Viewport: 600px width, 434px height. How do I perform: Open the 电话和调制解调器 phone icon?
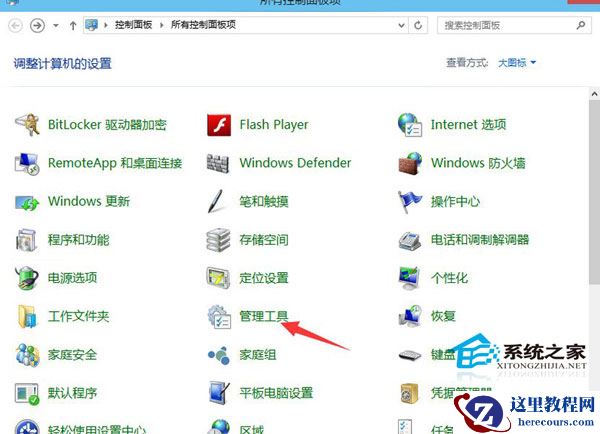point(410,241)
